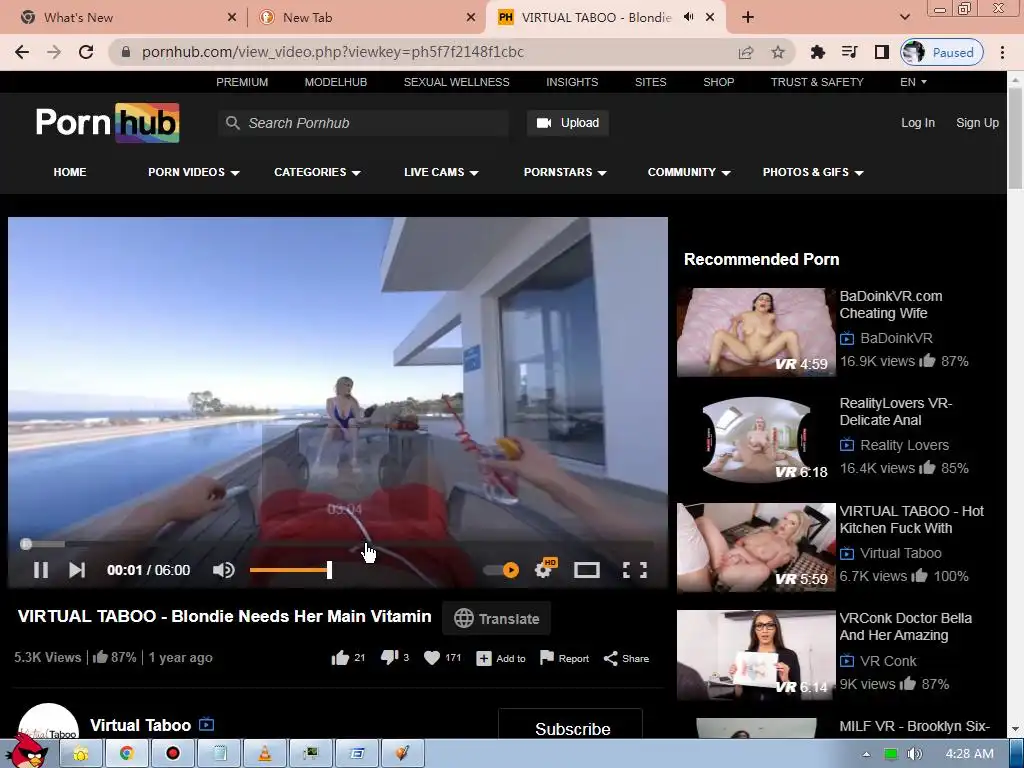1024x768 pixels.
Task: Go to the HOME navigation item
Action: point(70,172)
